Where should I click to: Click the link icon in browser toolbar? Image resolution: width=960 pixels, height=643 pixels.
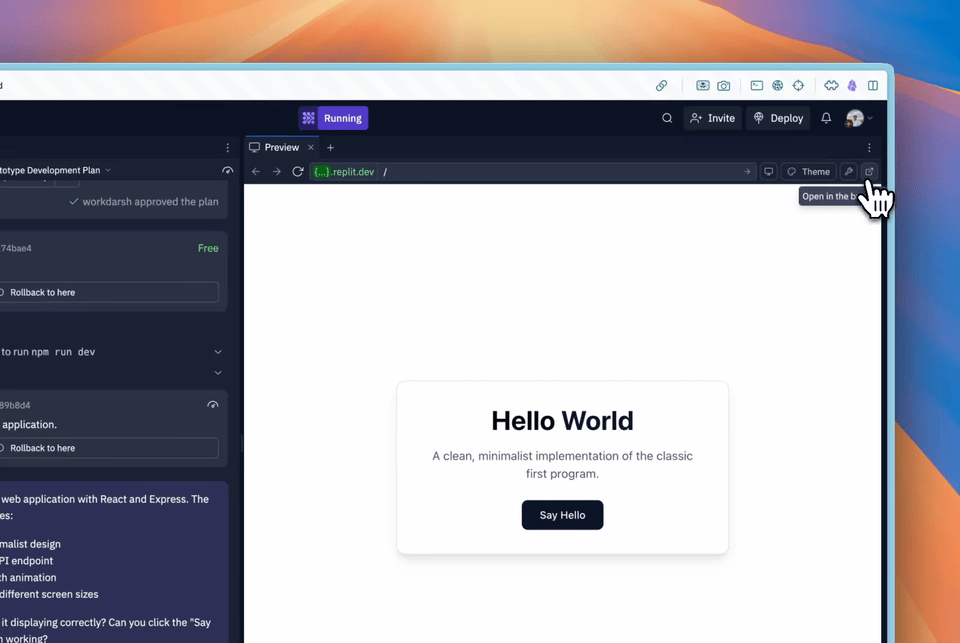[661, 86]
